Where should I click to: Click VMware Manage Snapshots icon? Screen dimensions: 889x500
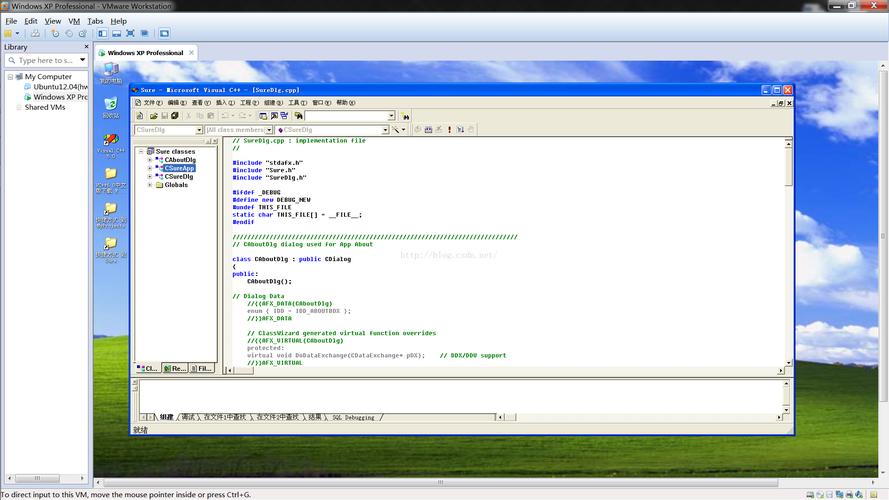pos(83,33)
